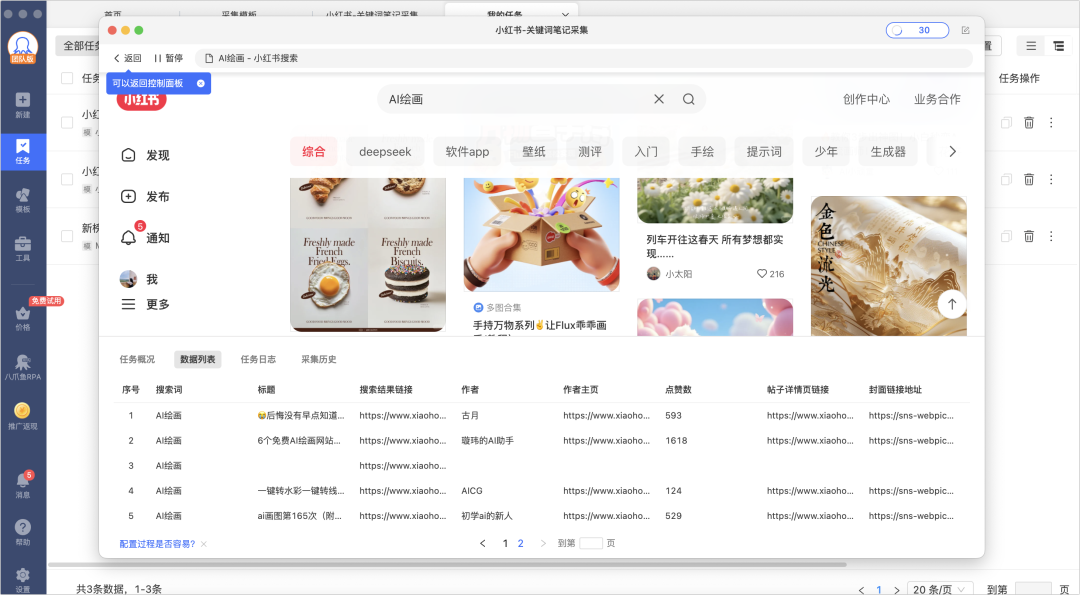Open 通知 bell with badge 5
This screenshot has height=595, width=1080.
tap(145, 238)
